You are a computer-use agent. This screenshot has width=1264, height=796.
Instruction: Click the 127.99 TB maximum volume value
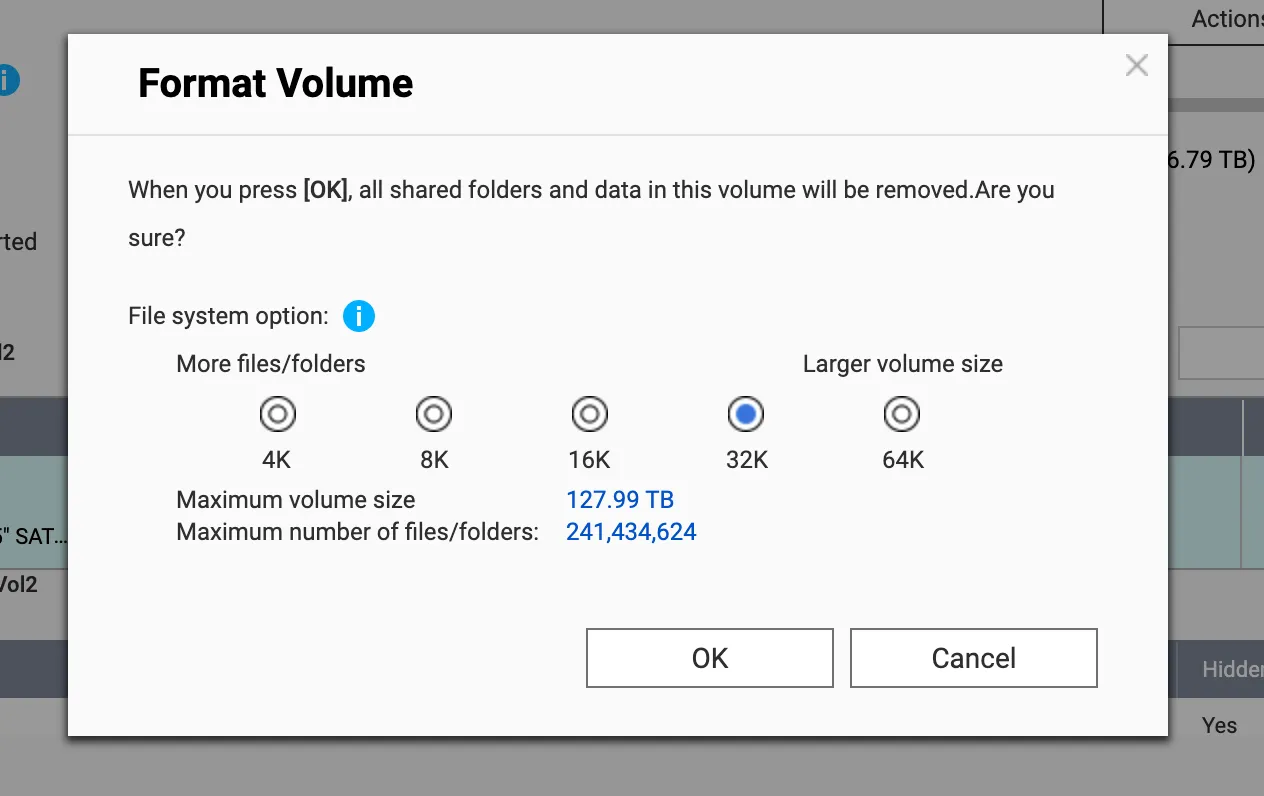tap(620, 500)
